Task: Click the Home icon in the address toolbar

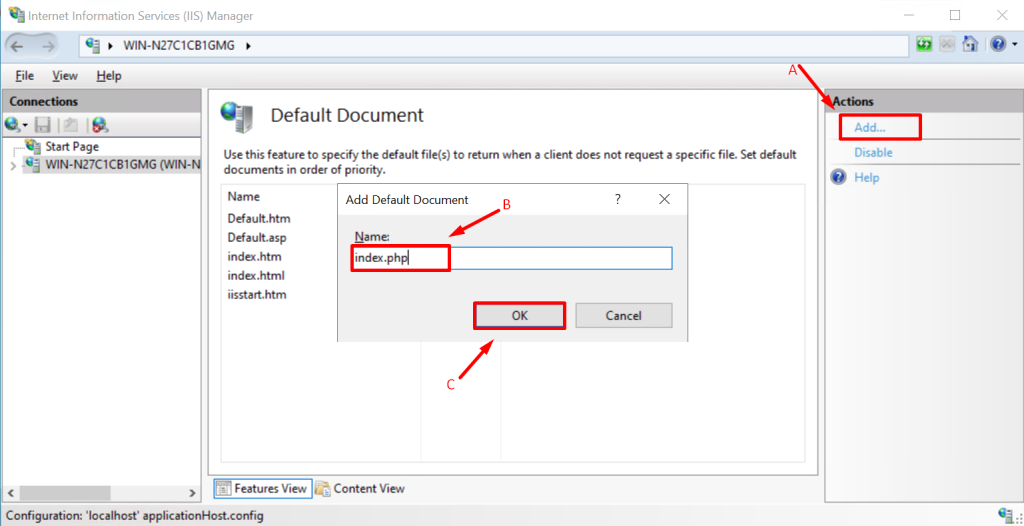Action: (x=970, y=45)
